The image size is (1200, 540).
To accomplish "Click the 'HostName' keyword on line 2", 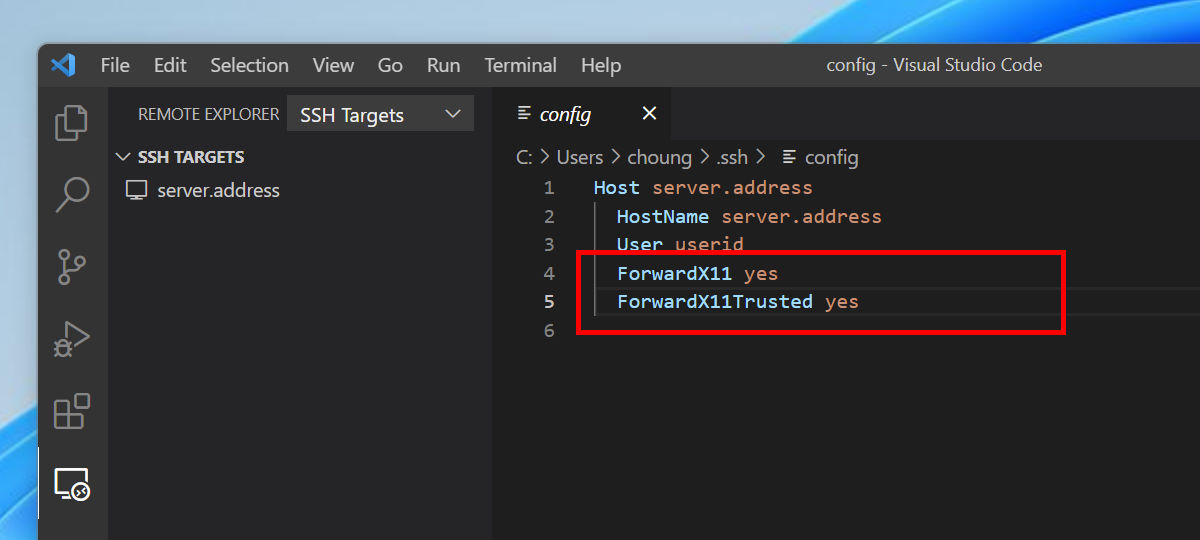I will 662,216.
